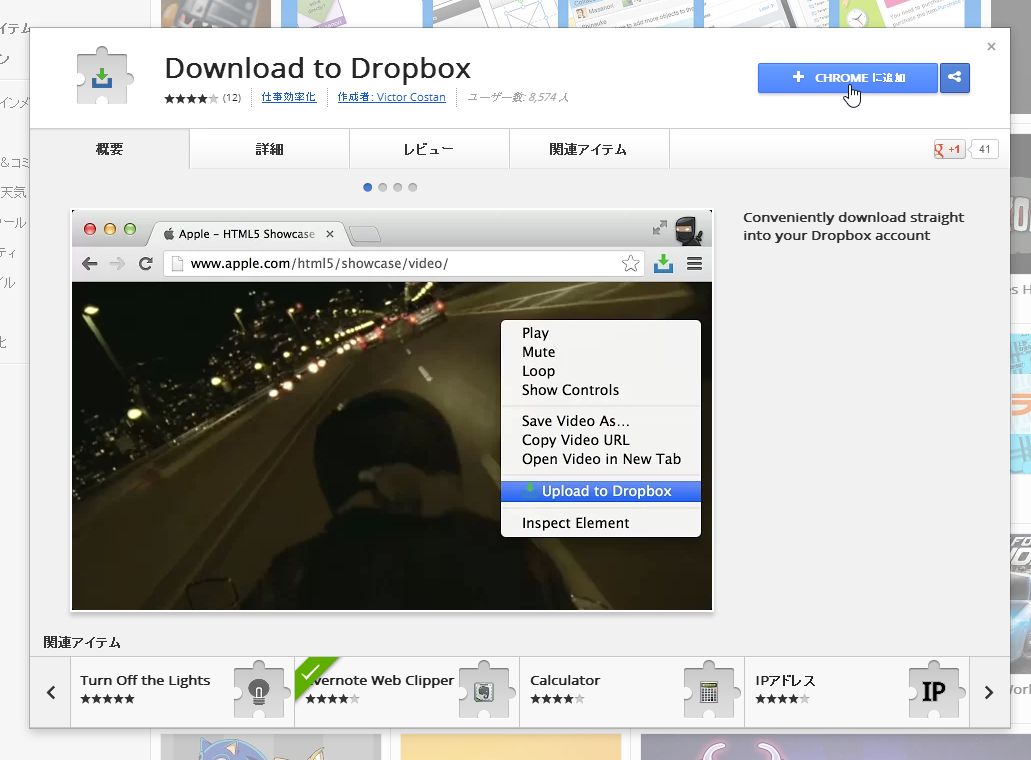Image resolution: width=1031 pixels, height=760 pixels.
Task: Open IPアドレス related item
Action: [x=857, y=692]
